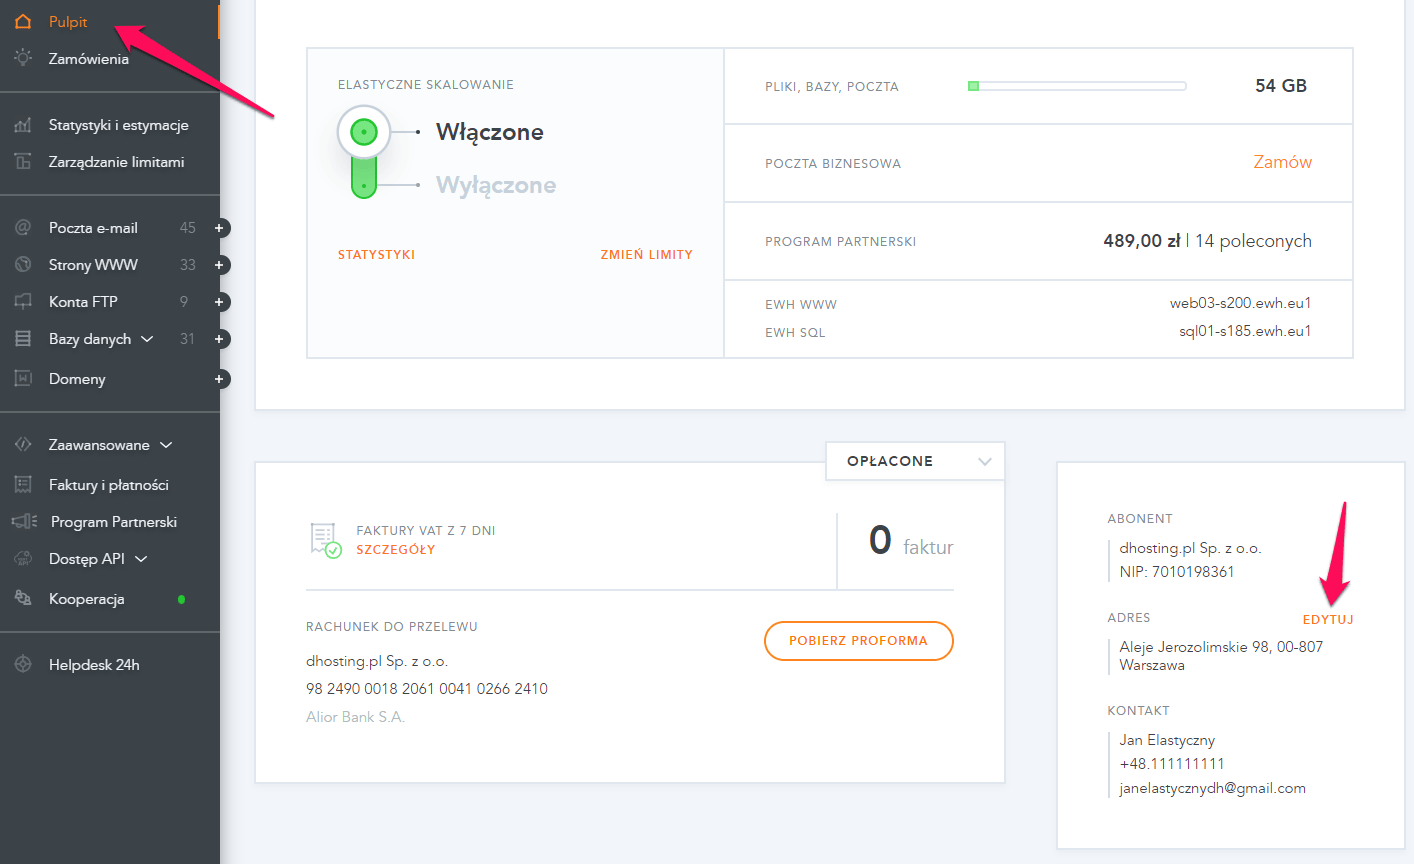Click the Helpdesk 24h lifebuoy icon

pyautogui.click(x=23, y=664)
